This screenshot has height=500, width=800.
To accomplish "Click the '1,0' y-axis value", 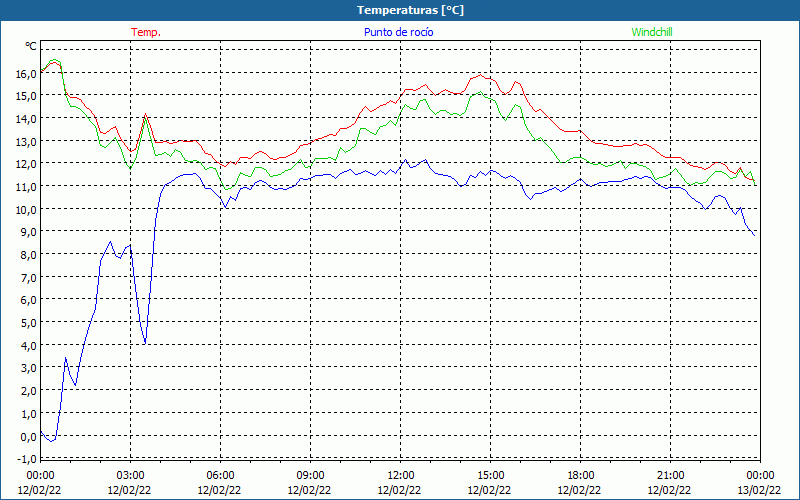I will pos(28,413).
